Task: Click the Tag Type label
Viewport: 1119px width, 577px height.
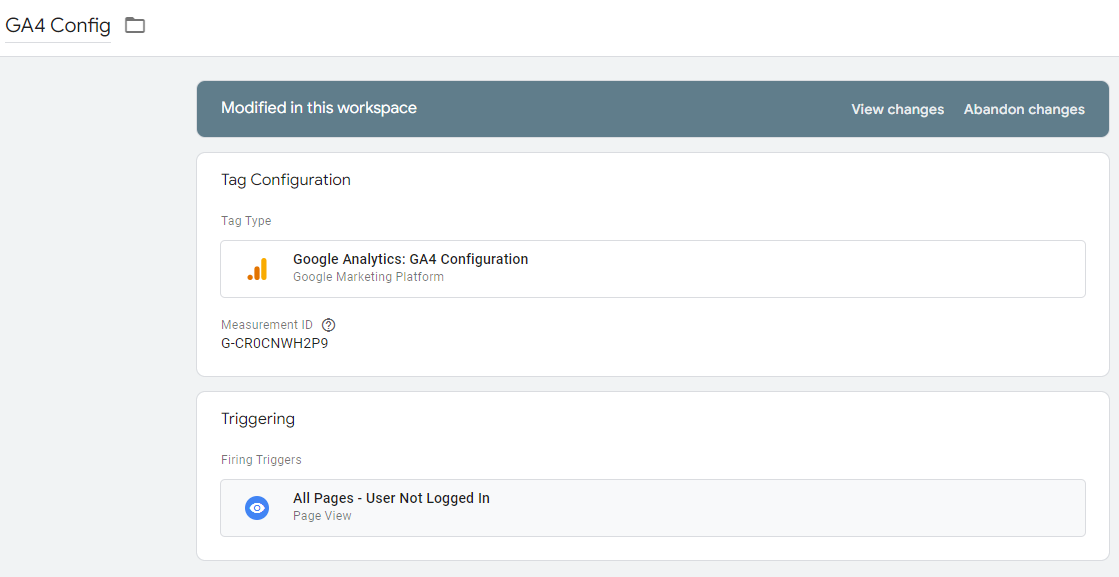Action: pyautogui.click(x=246, y=221)
